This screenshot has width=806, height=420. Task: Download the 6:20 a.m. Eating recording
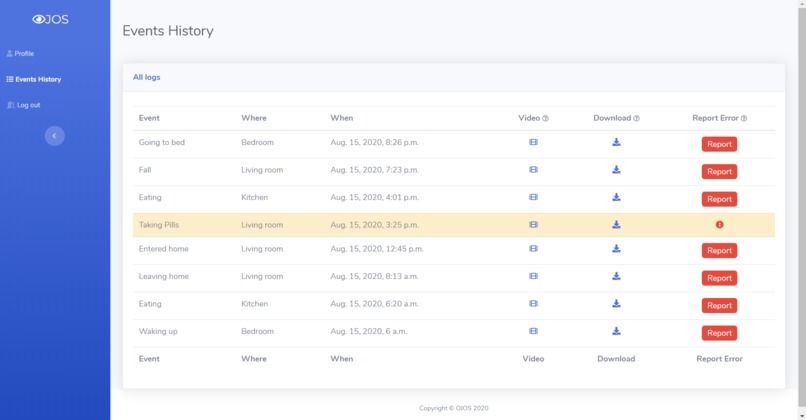point(616,303)
